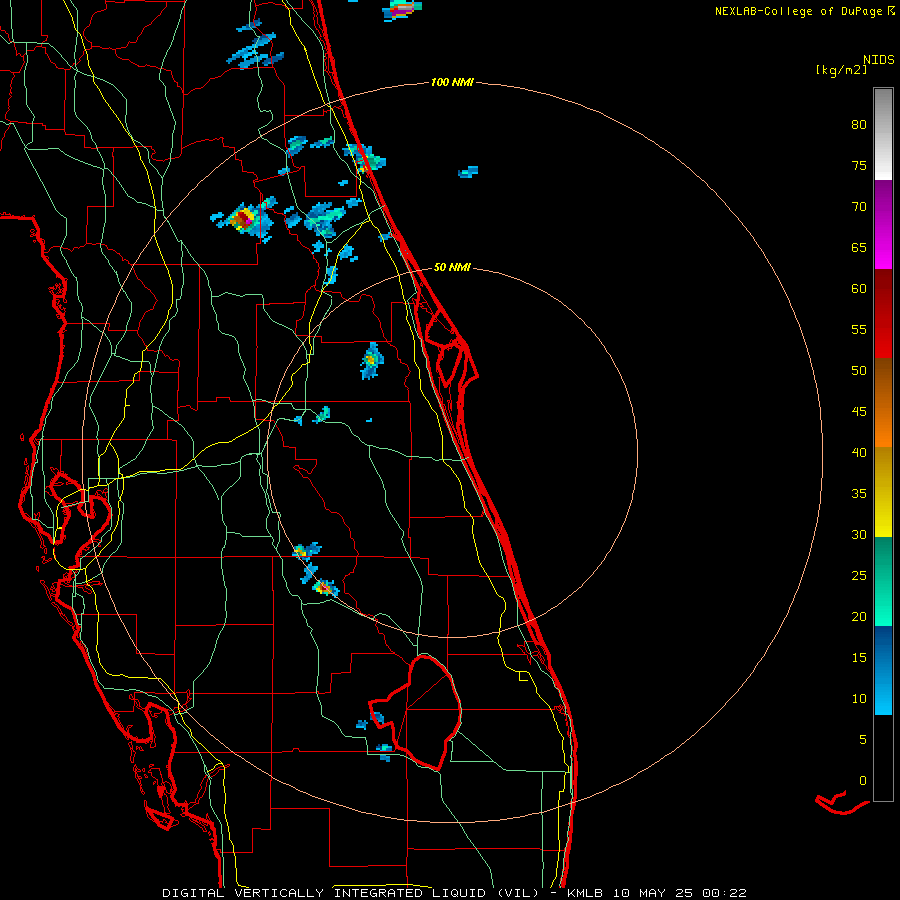Click the 20 value on the VIL scale
This screenshot has width=900, height=900.
859,616
